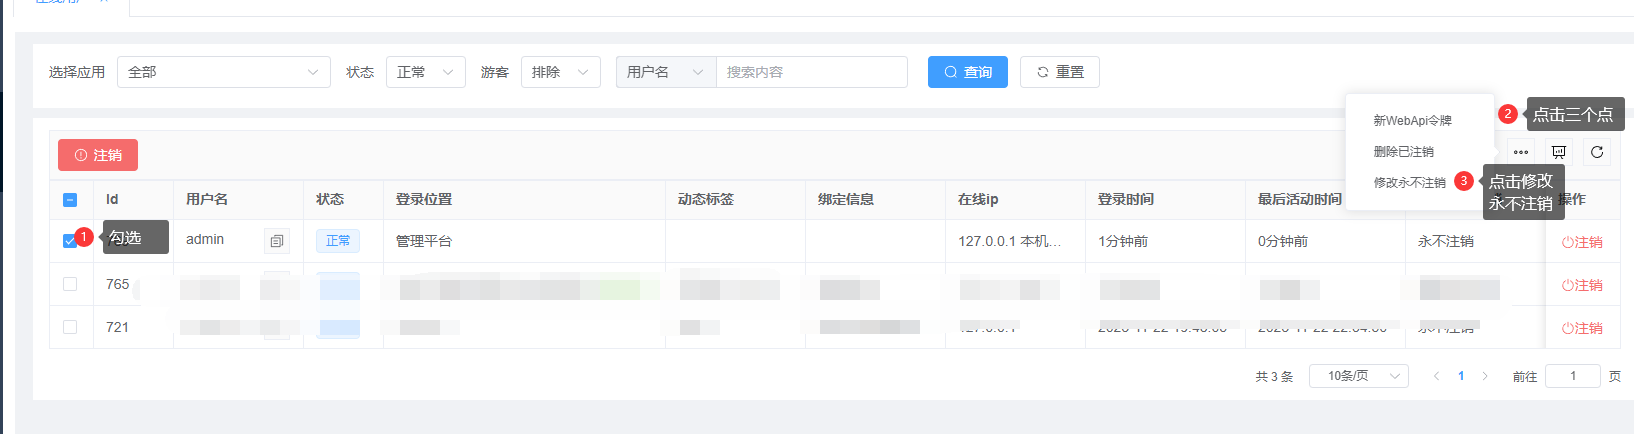Click the table refresh icon
Screen dimensions: 1634x434
click(1597, 152)
